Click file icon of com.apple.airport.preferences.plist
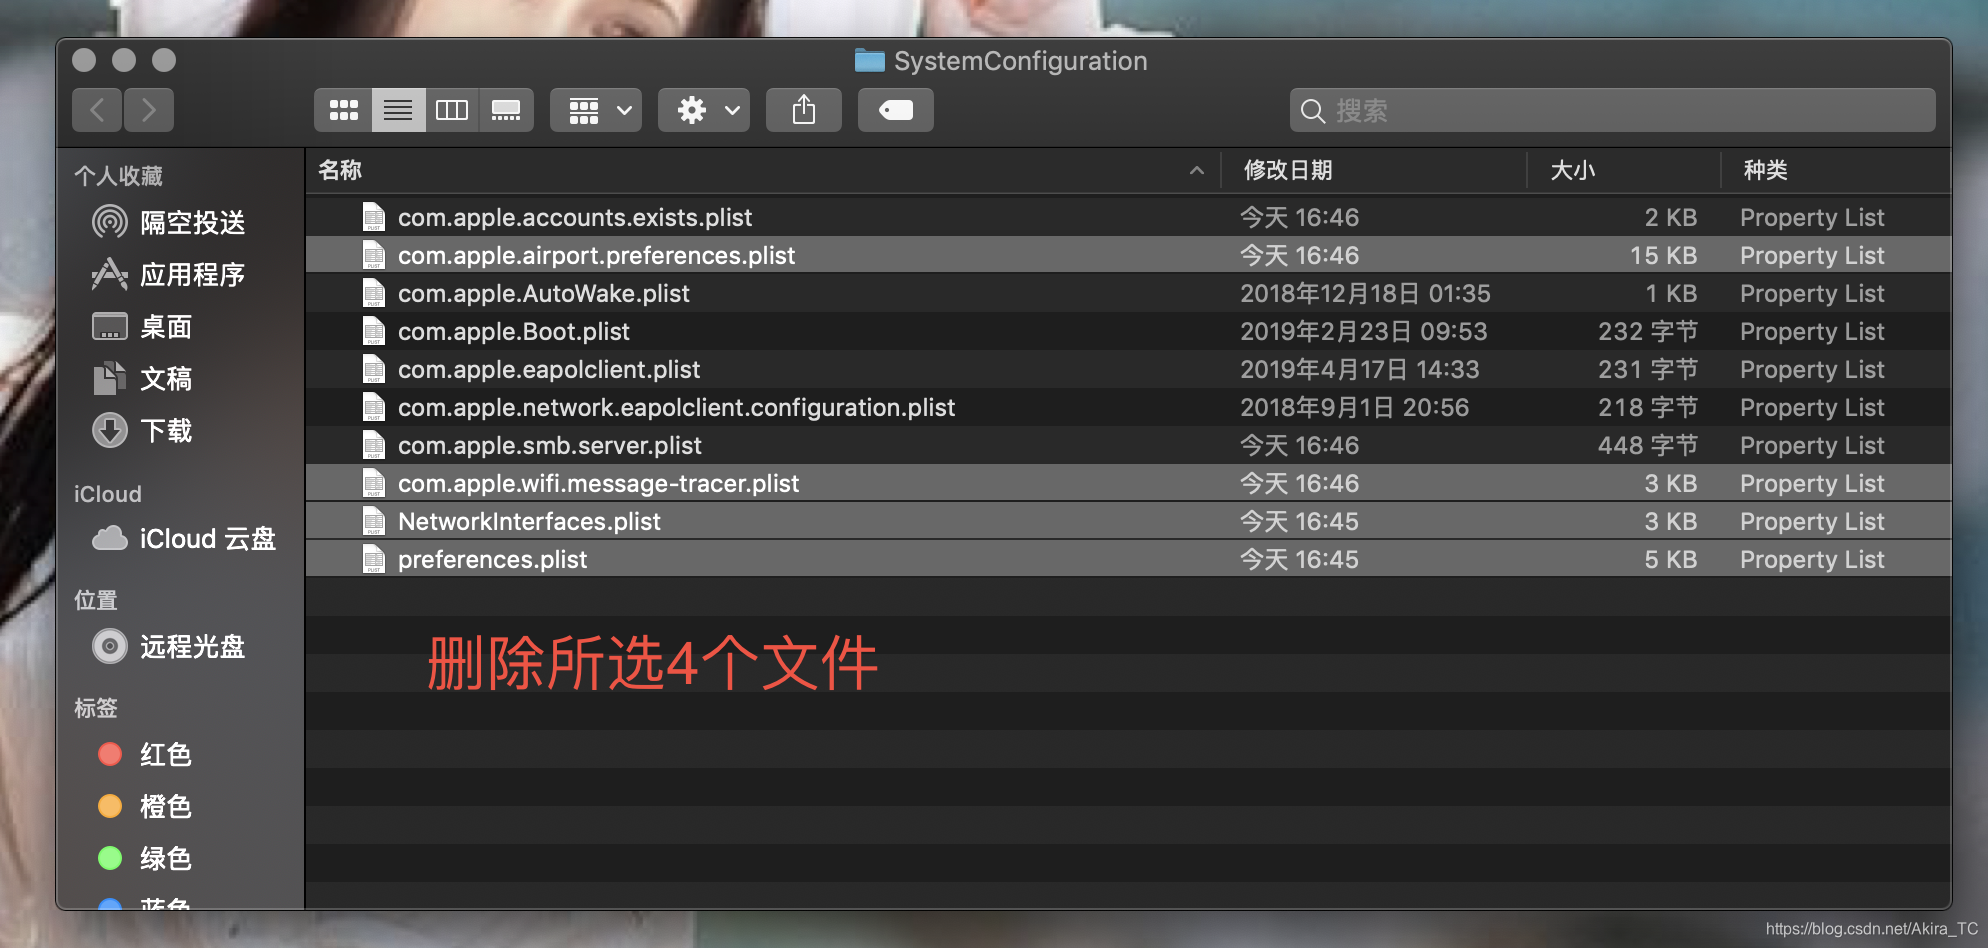The height and width of the screenshot is (948, 1988). pos(373,255)
